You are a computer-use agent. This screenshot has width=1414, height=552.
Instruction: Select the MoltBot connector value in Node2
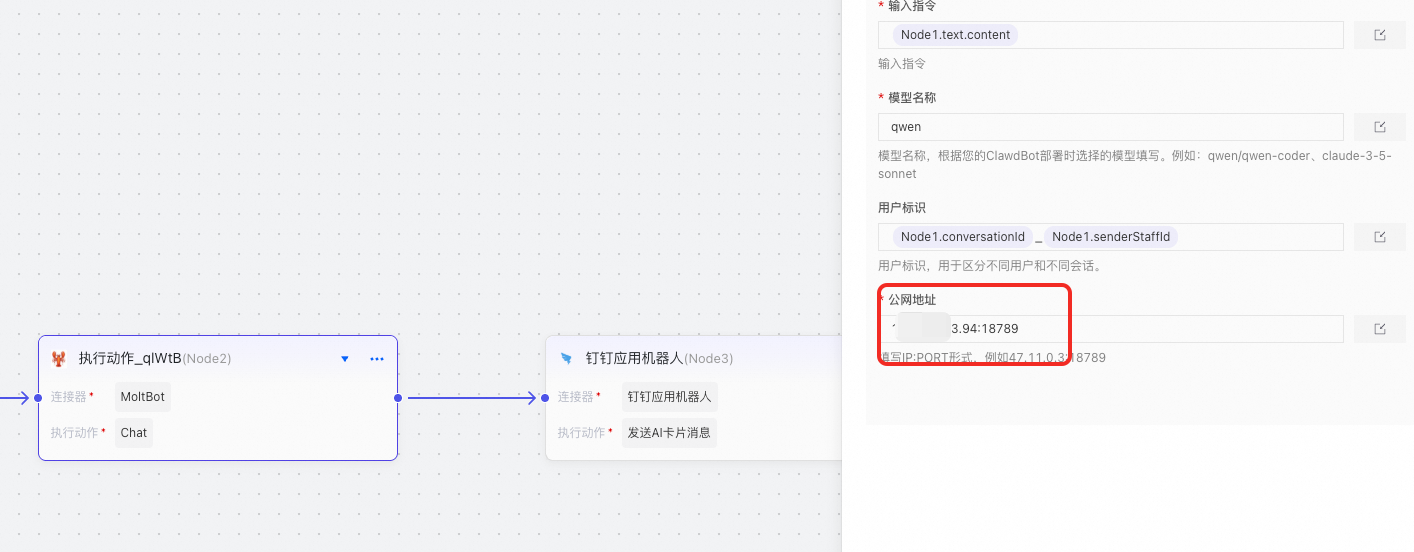143,397
